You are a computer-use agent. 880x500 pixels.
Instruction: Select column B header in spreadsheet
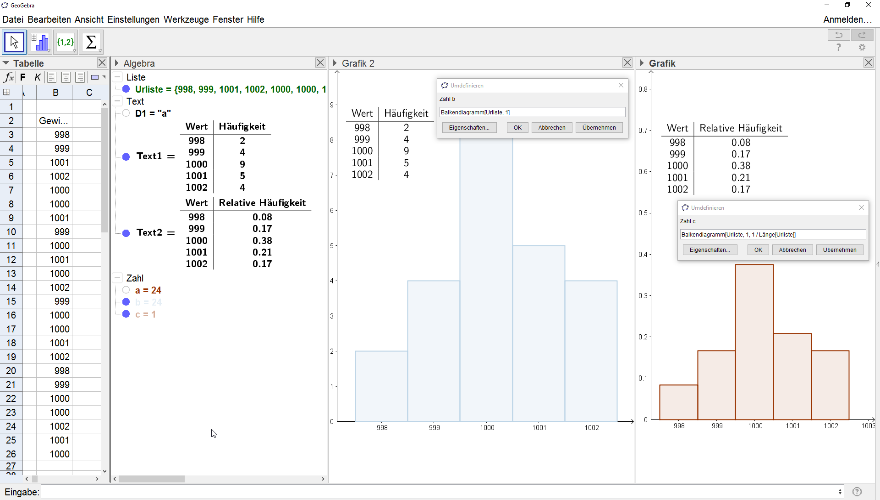(x=55, y=93)
